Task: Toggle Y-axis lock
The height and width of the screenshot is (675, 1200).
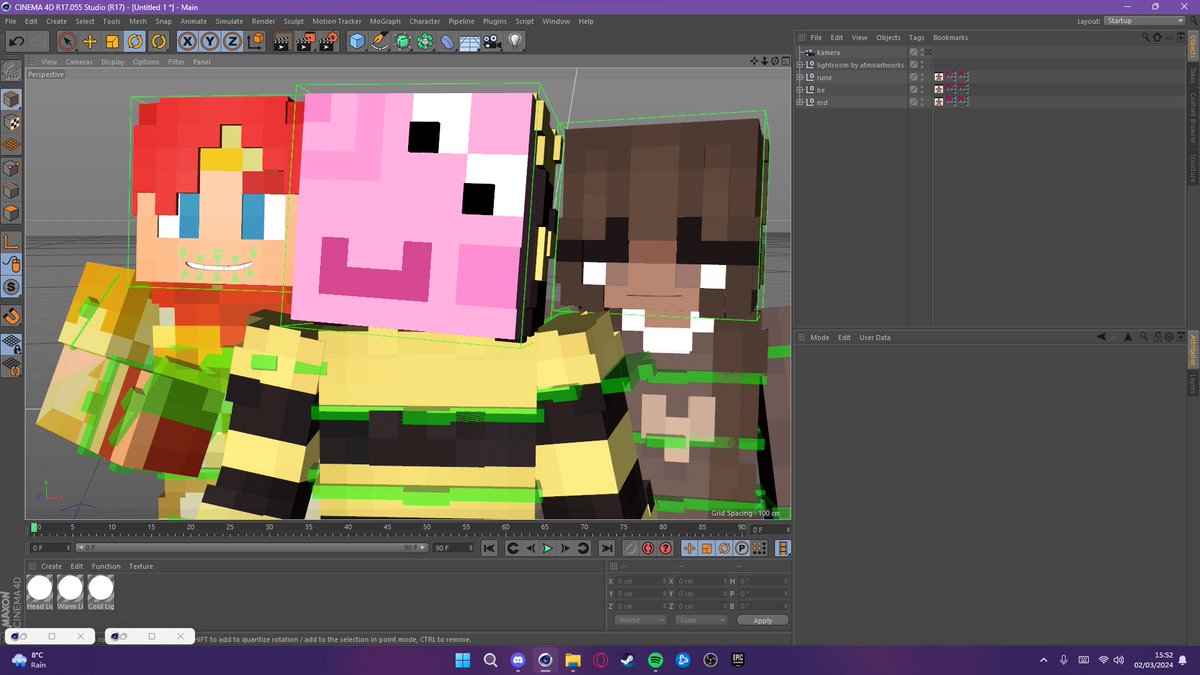Action: (210, 41)
